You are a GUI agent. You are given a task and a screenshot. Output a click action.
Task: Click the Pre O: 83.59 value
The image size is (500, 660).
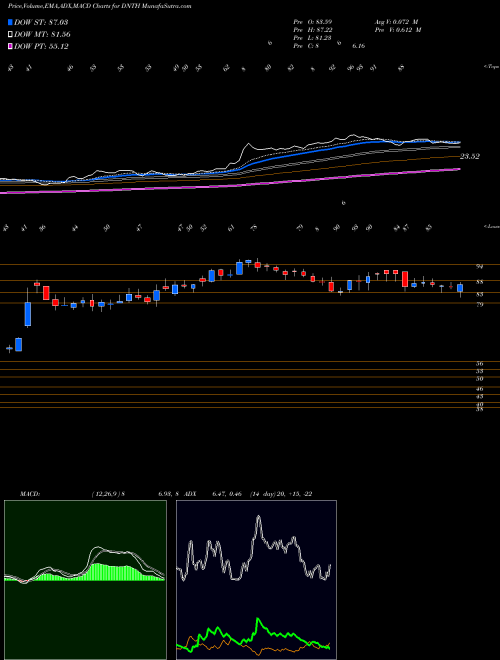[x=312, y=21]
